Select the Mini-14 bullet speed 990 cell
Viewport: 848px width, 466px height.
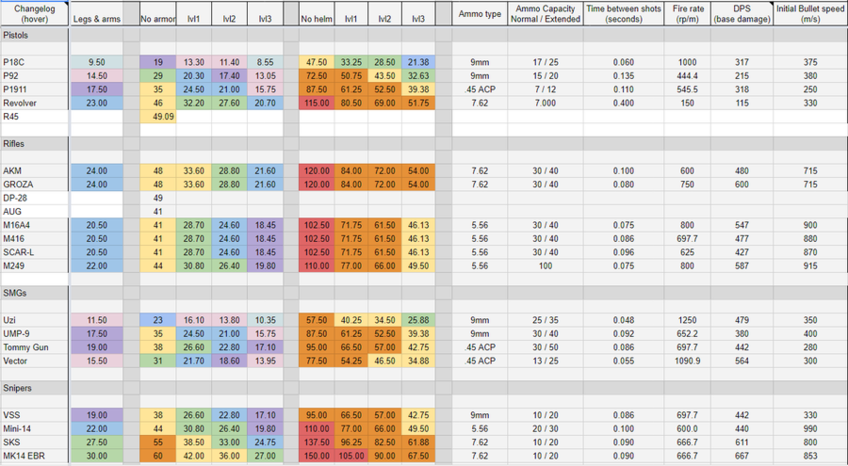click(810, 429)
